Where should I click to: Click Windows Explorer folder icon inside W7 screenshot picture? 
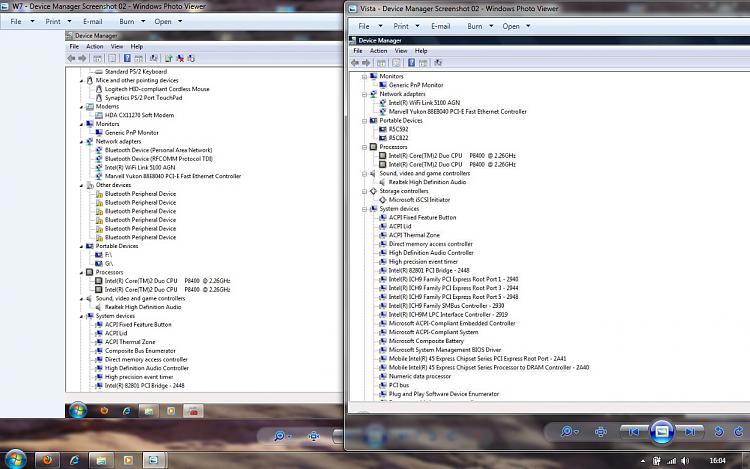pyautogui.click(x=149, y=411)
